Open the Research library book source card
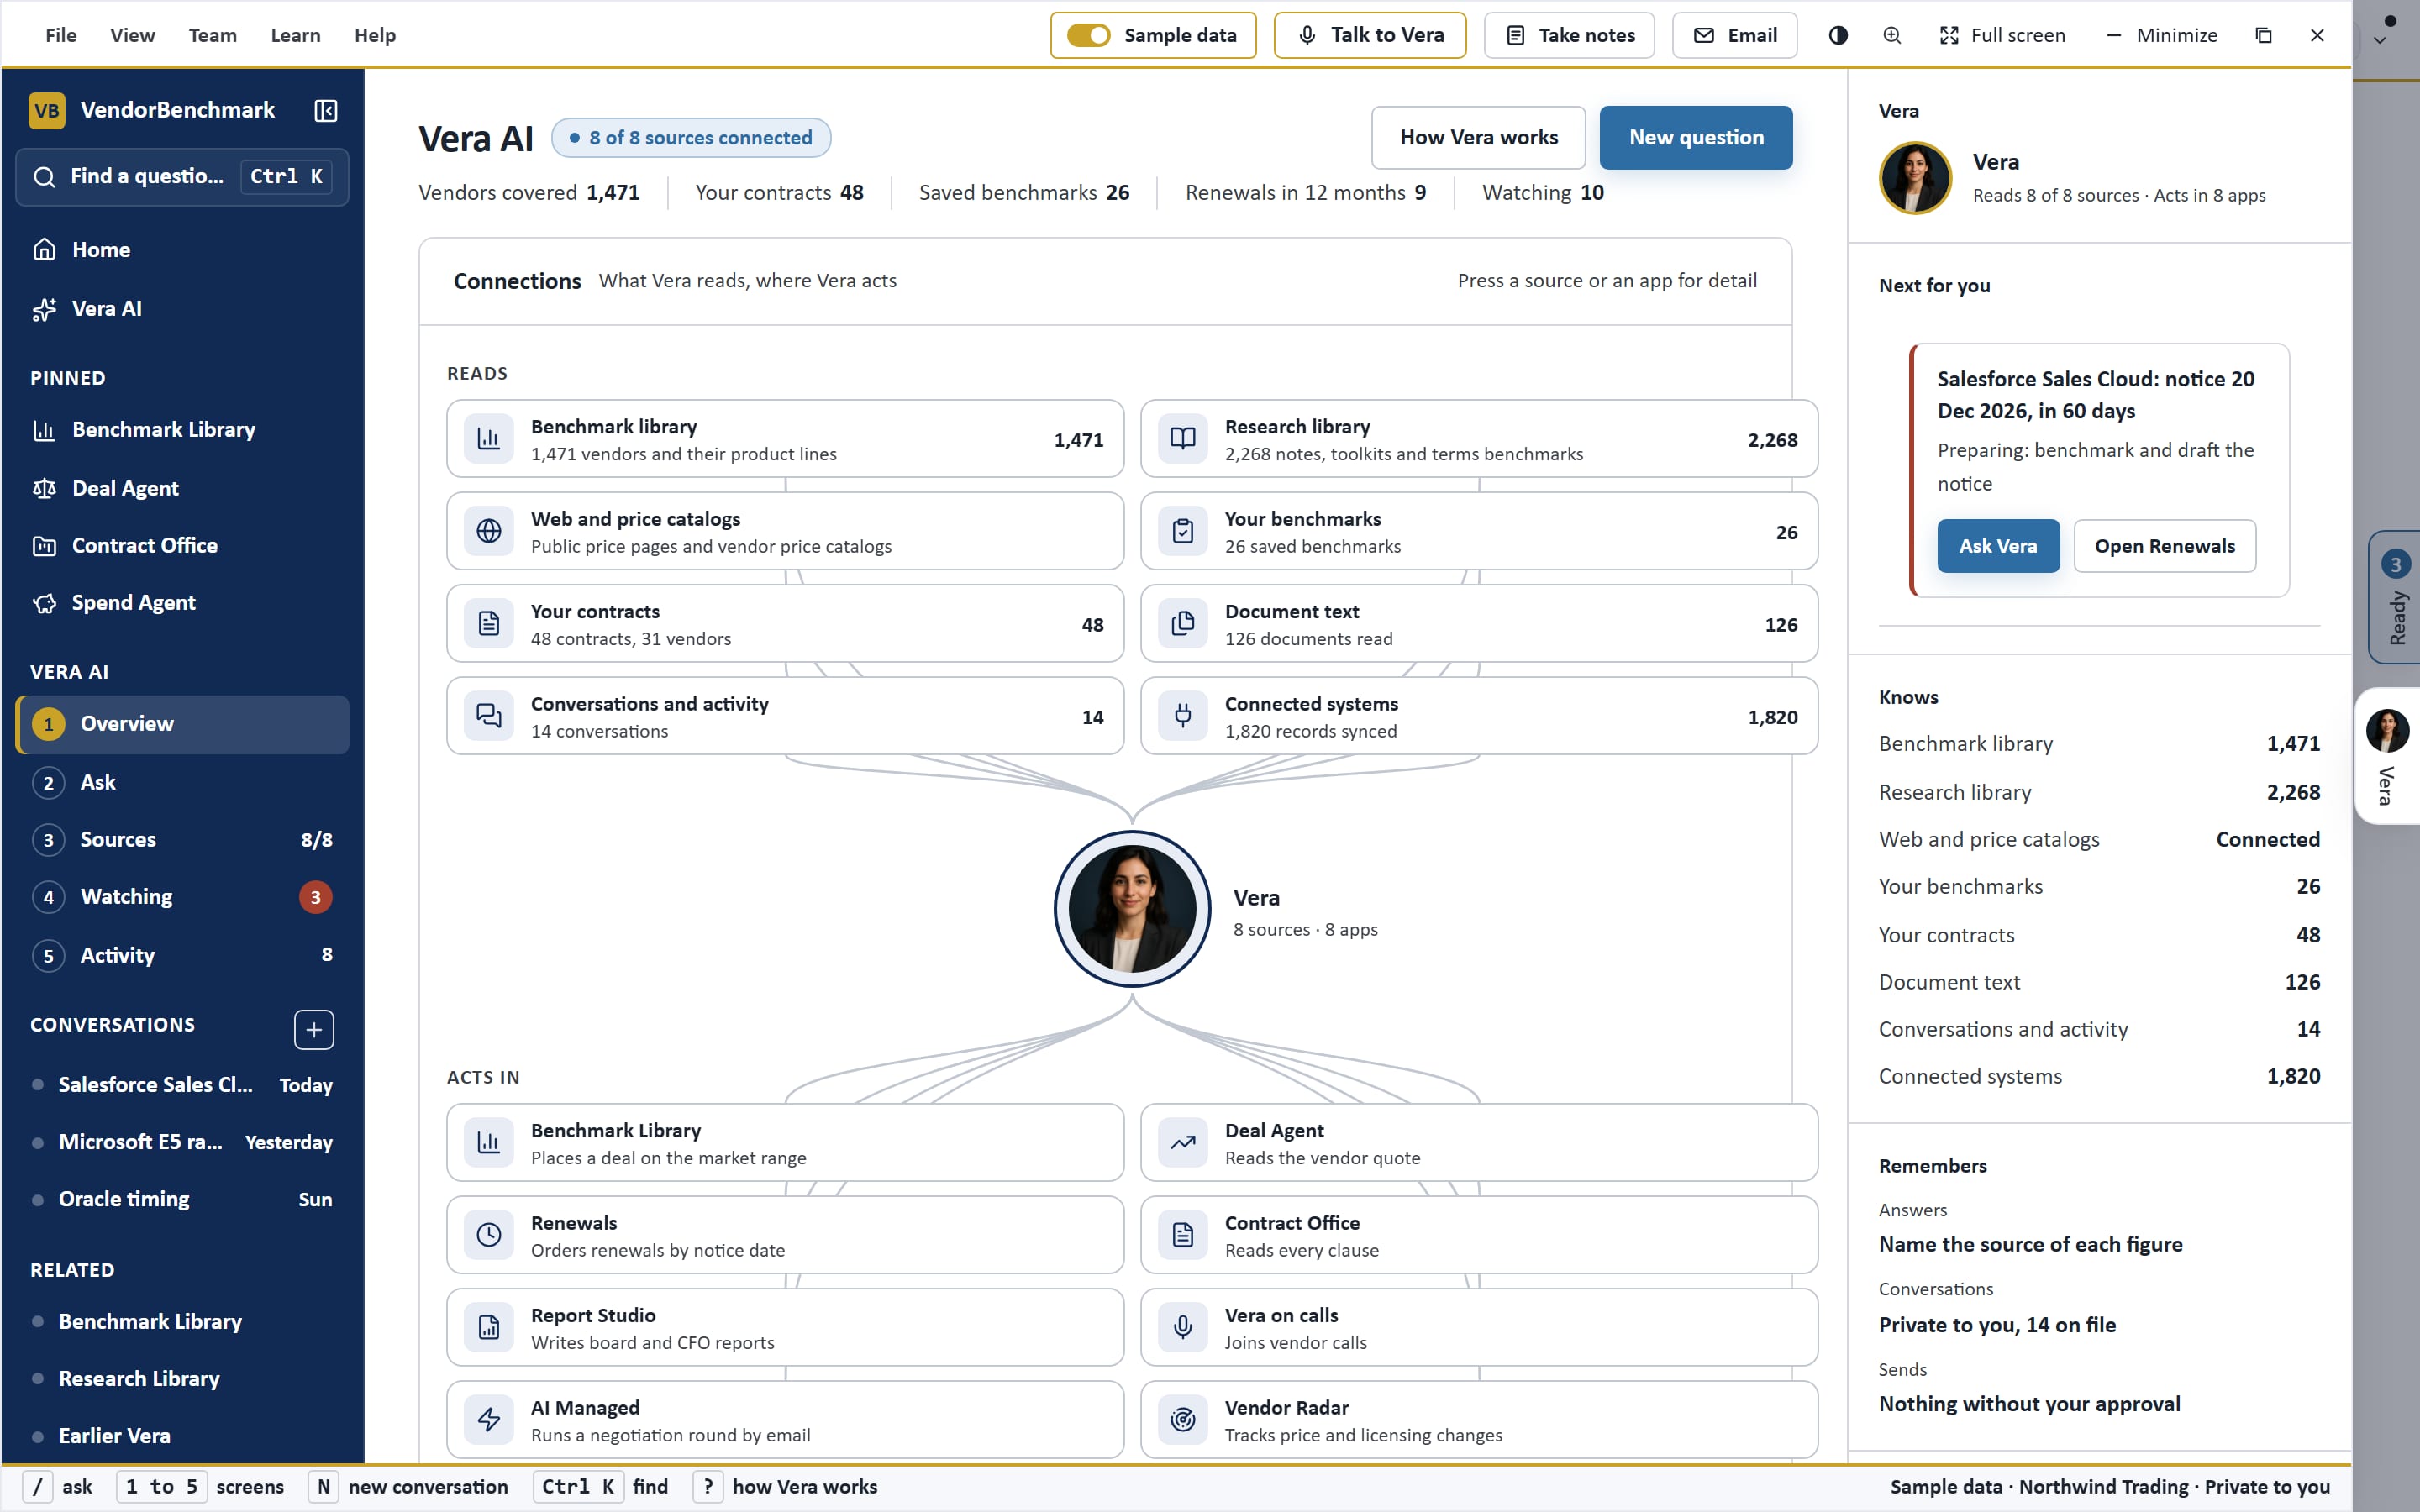Screen dimensions: 2420x1512 click(1479, 439)
